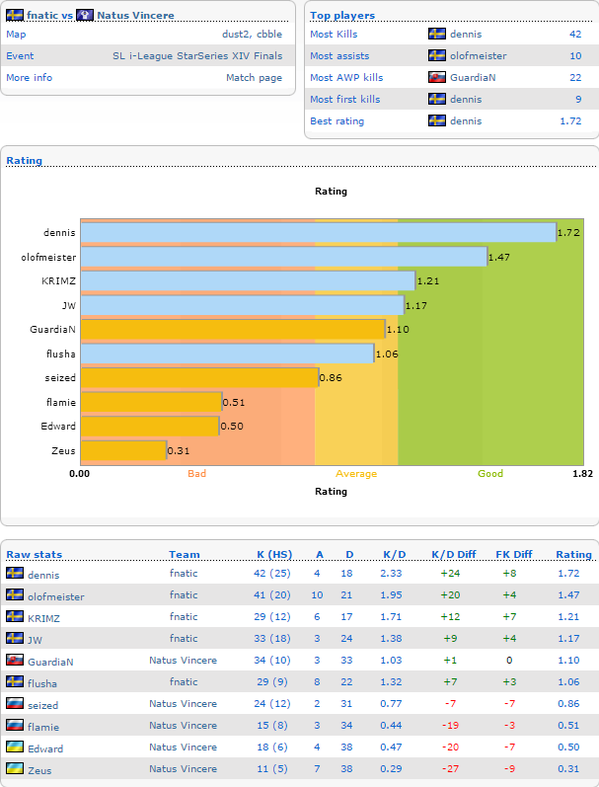
Task: Click the flag in GuardiaN raw stats row
Action: point(15,660)
